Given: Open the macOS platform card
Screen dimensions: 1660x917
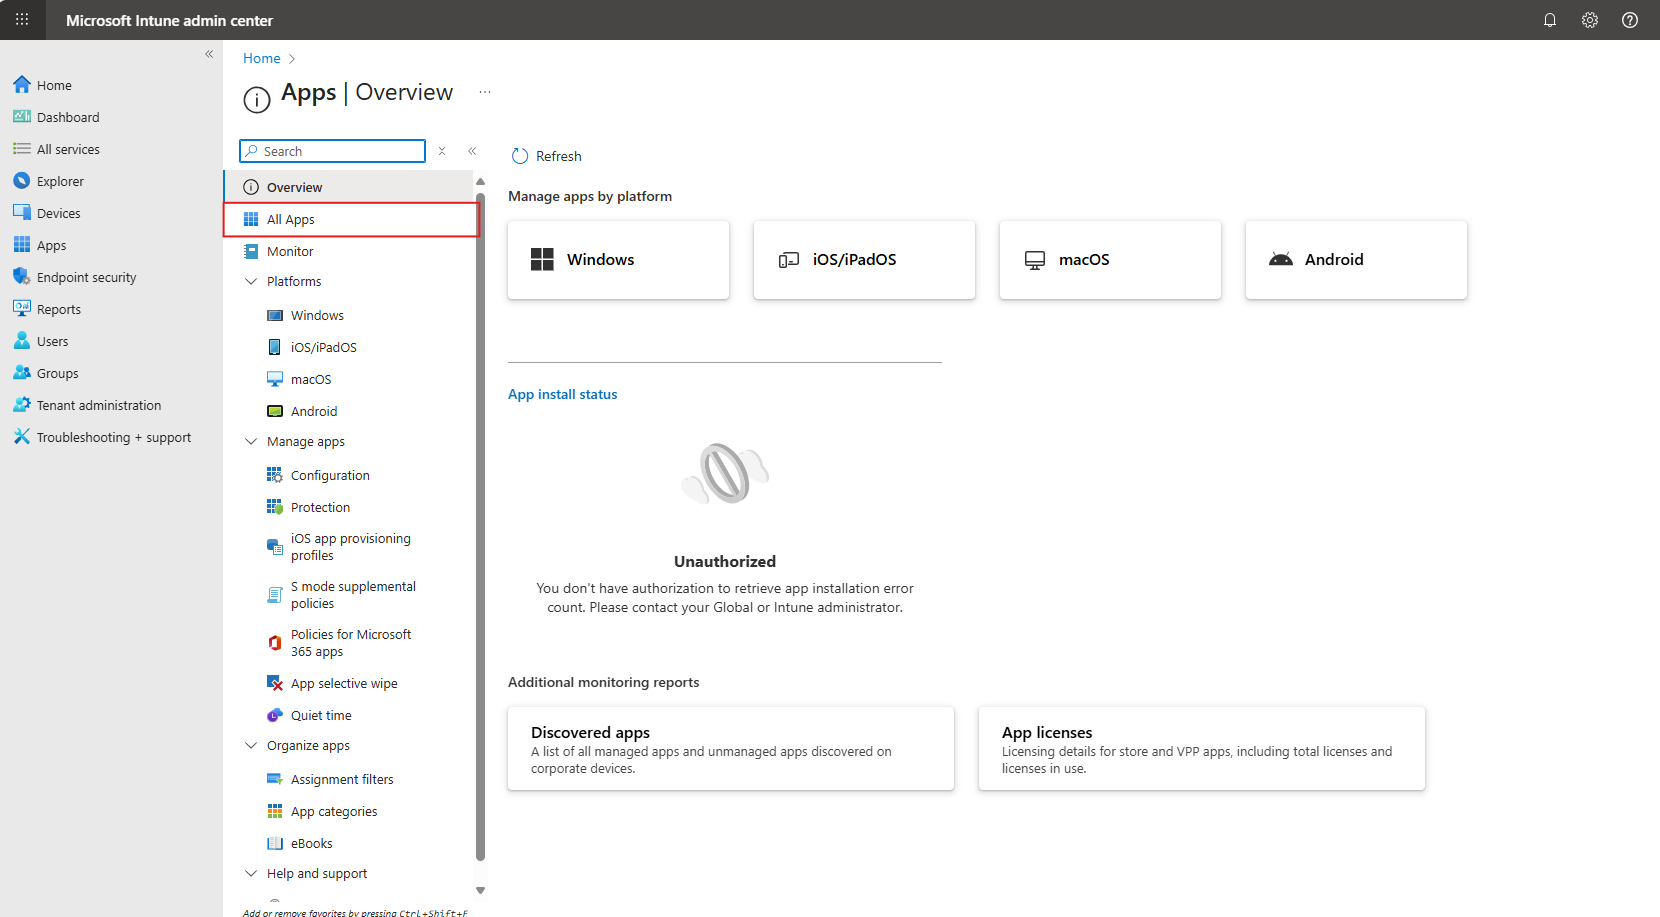Looking at the screenshot, I should pyautogui.click(x=1111, y=260).
